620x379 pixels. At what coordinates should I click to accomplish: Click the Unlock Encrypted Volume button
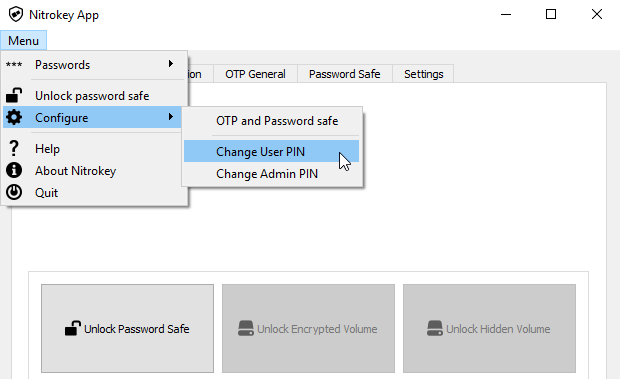click(308, 328)
